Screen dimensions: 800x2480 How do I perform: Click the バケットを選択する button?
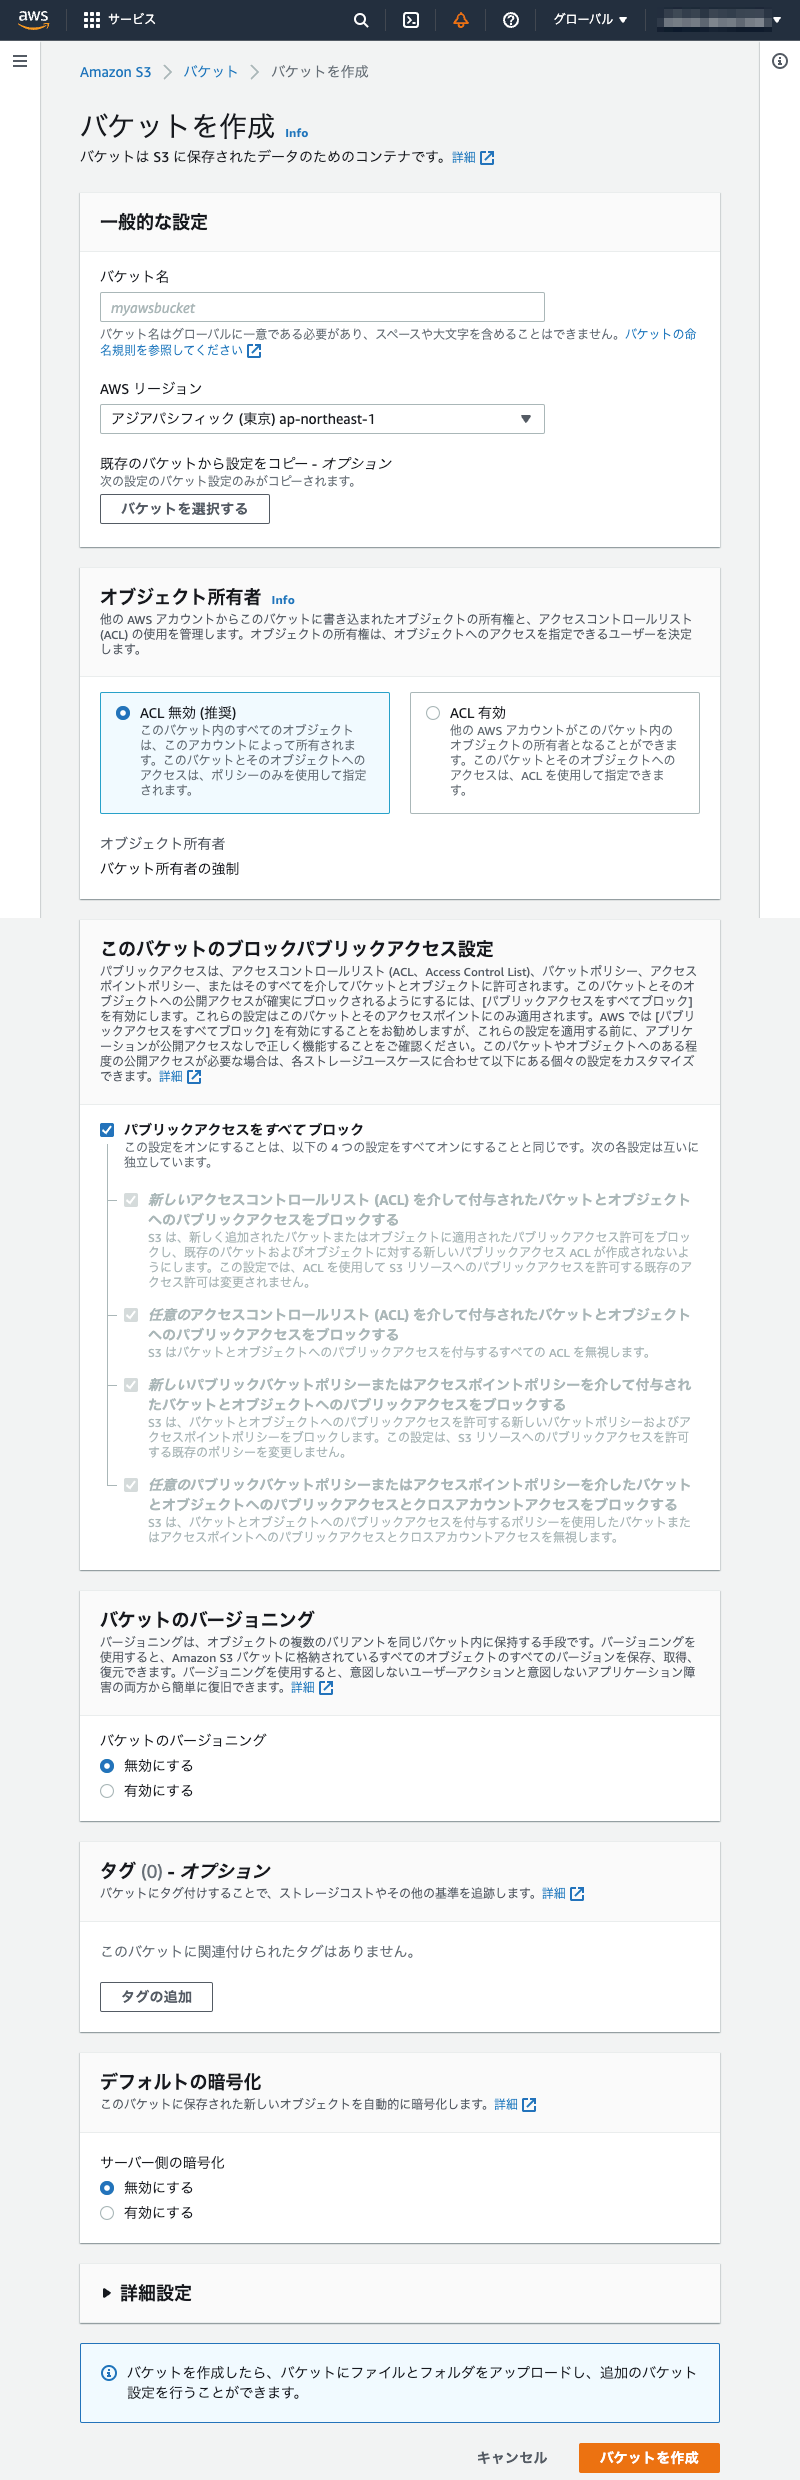tap(185, 509)
